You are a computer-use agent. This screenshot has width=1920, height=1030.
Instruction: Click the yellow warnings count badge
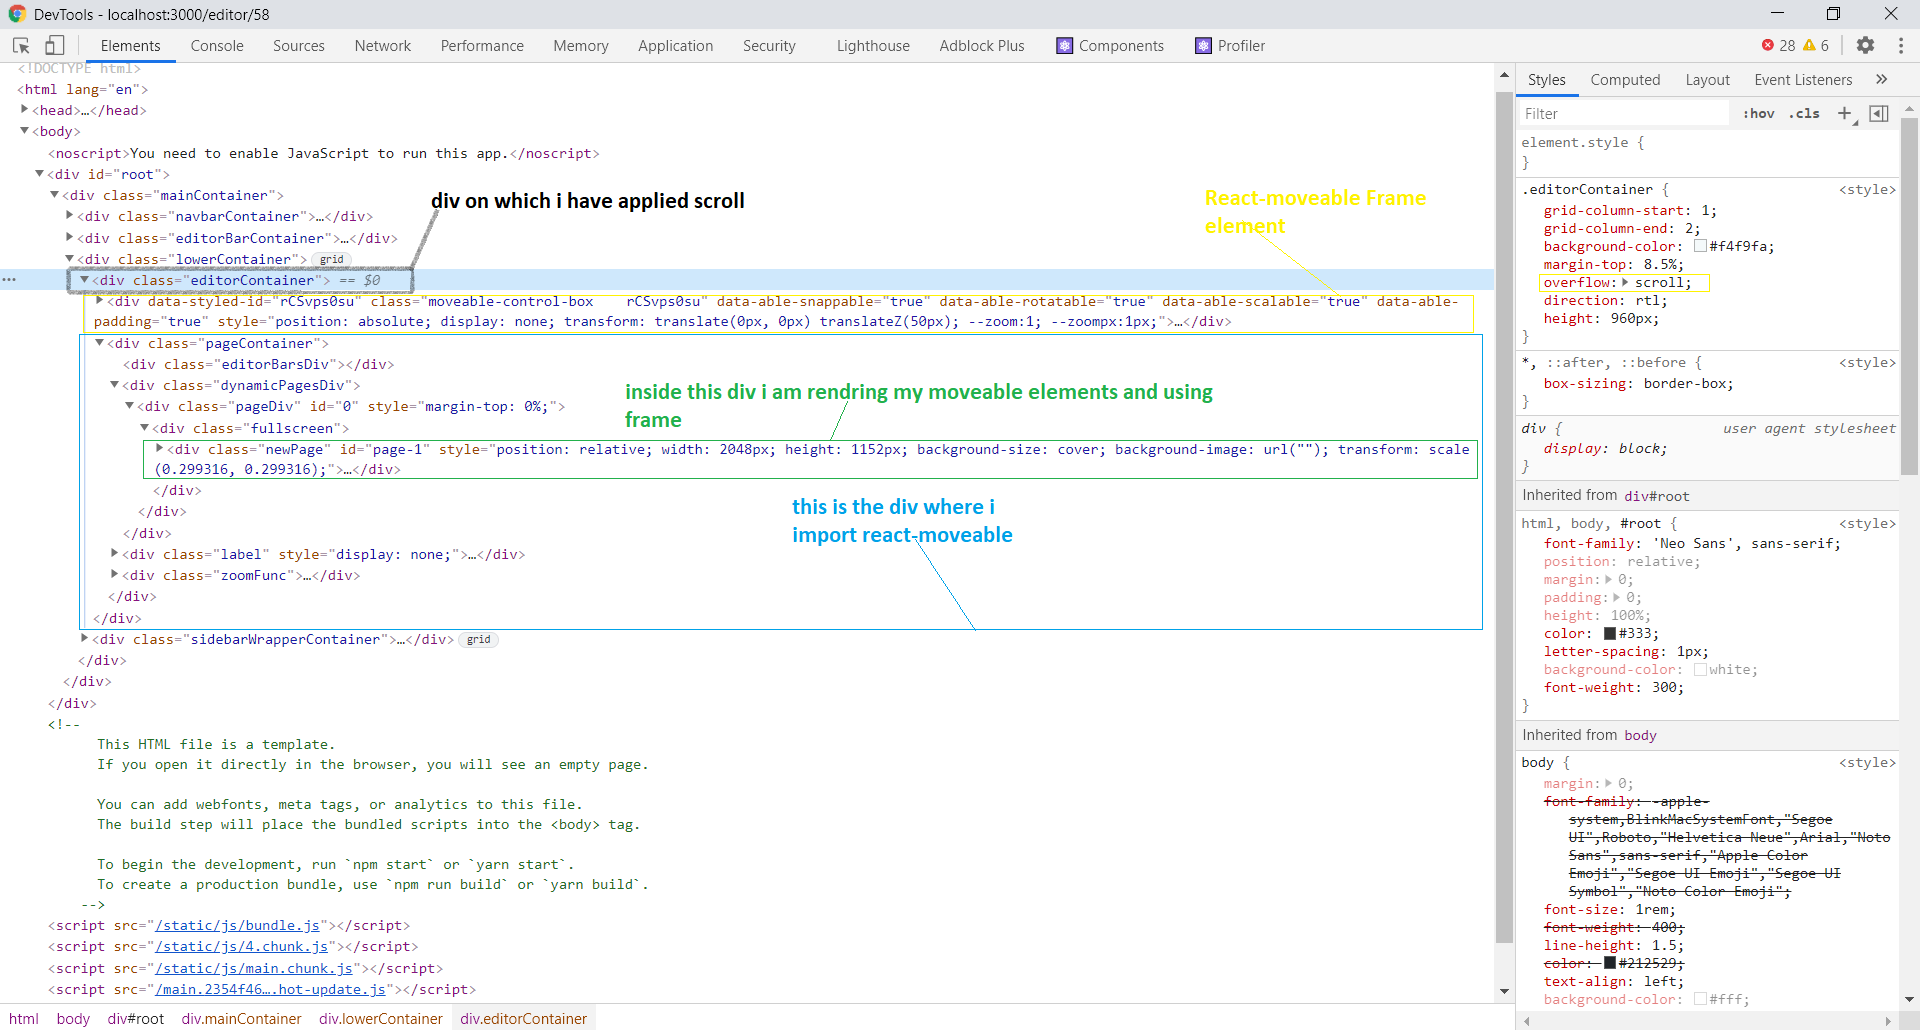point(1816,46)
